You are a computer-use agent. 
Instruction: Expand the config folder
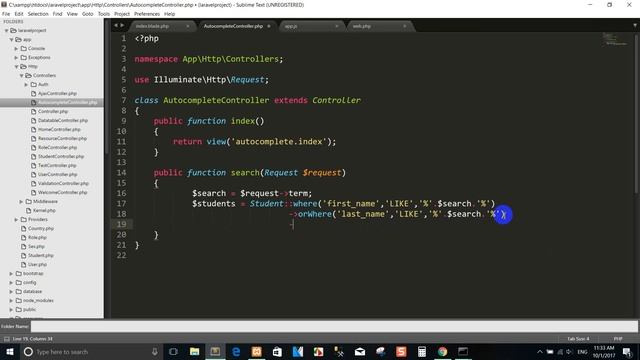pos(11,282)
